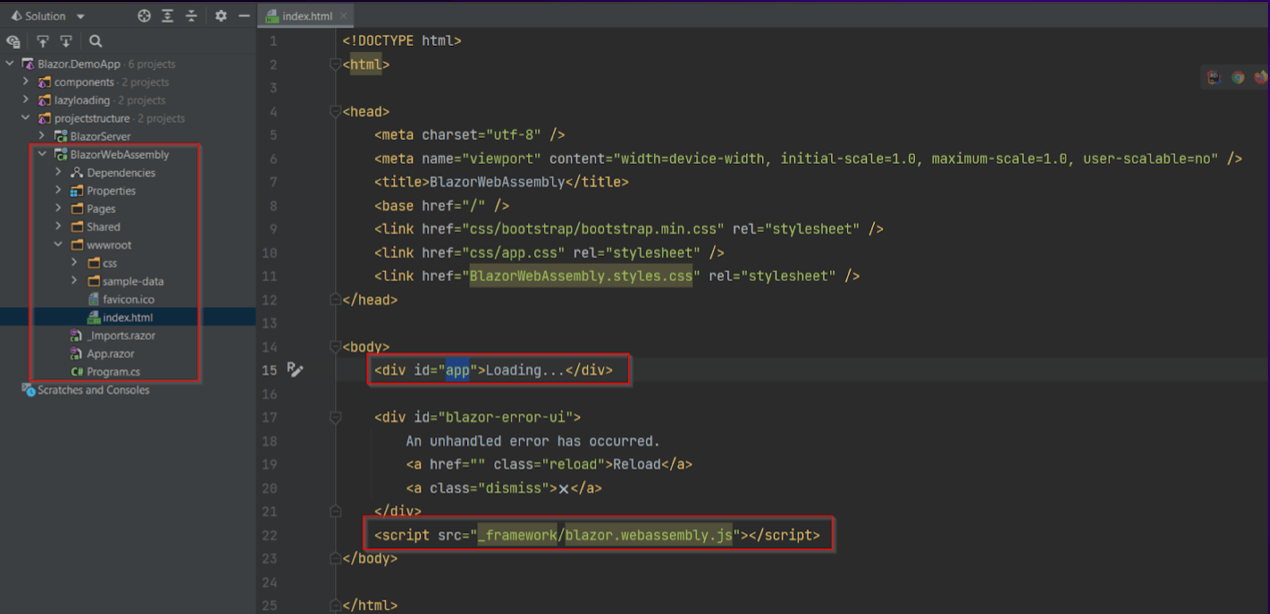Click the meta charset utf-8 line
Viewport: 1270px width, 614px height.
(x=470, y=135)
